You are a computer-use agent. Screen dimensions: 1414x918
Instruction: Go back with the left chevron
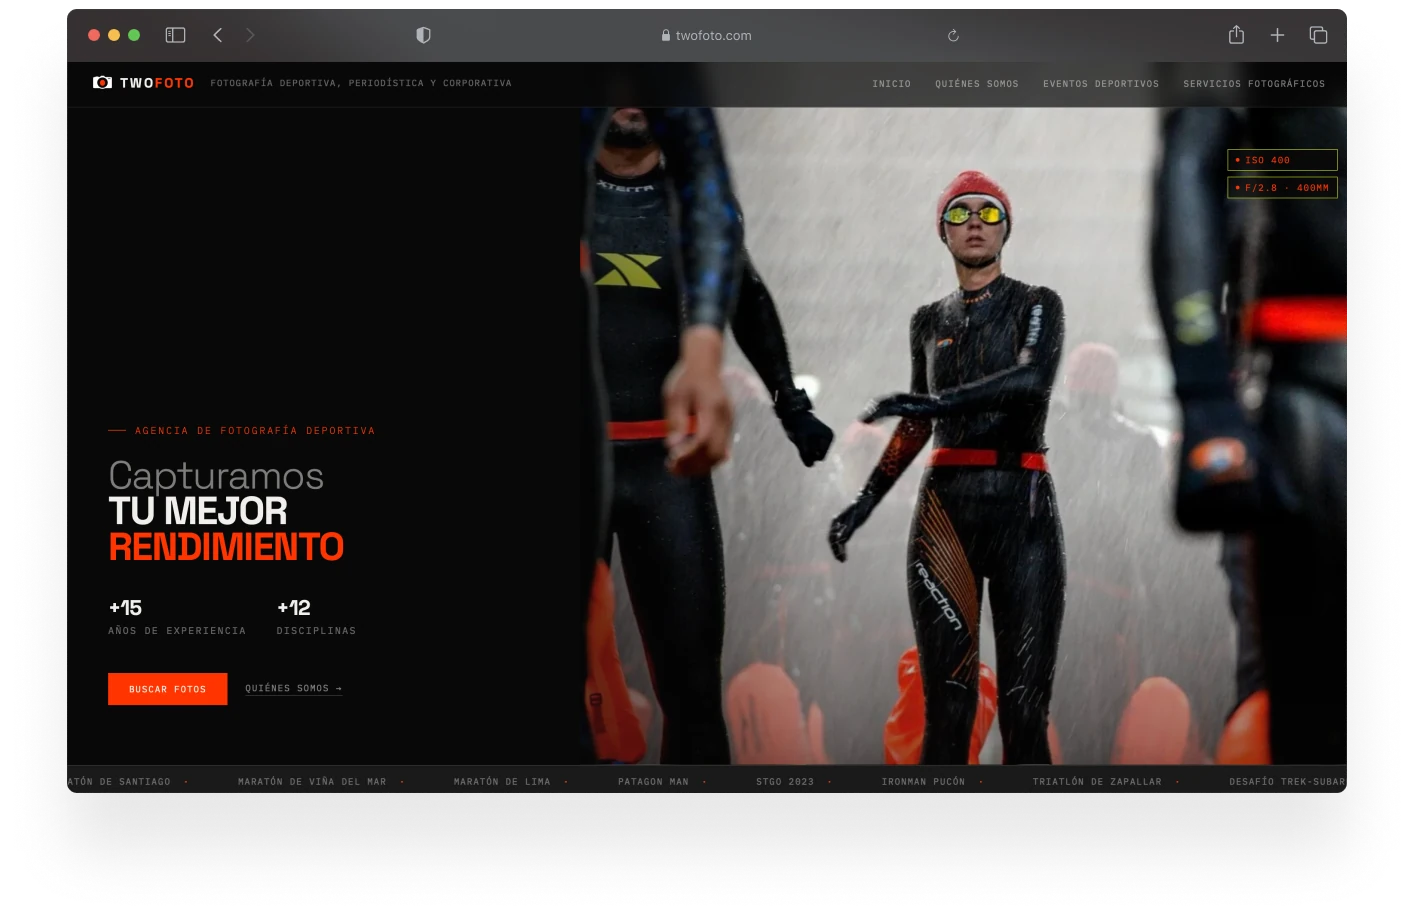217,35
